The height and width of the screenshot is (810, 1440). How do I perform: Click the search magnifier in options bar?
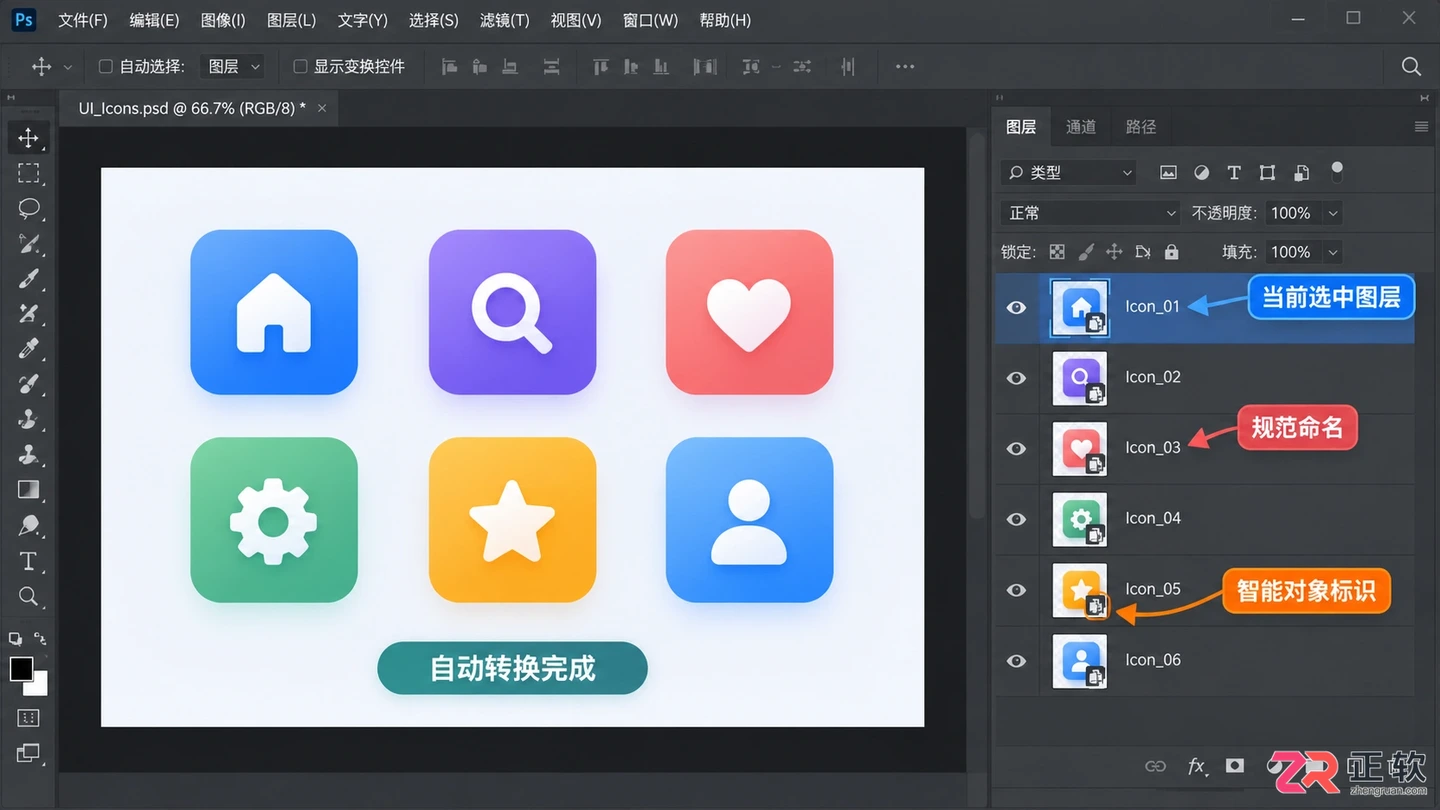tap(1411, 66)
